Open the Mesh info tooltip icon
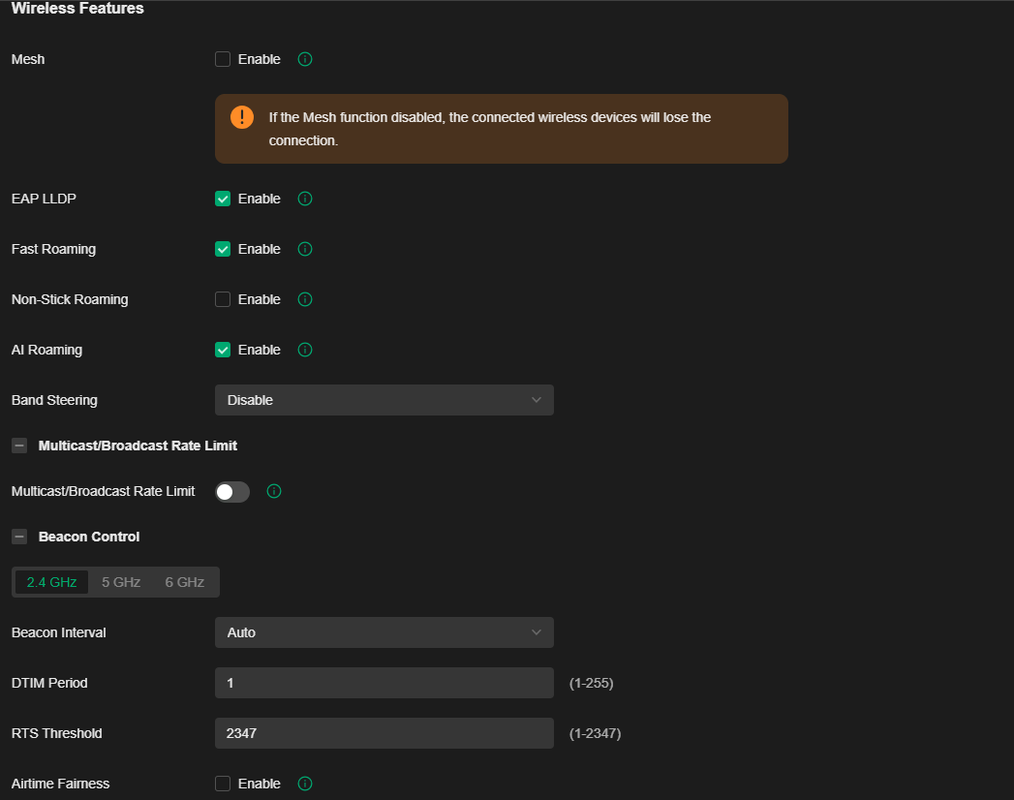Image resolution: width=1014 pixels, height=800 pixels. [x=305, y=59]
